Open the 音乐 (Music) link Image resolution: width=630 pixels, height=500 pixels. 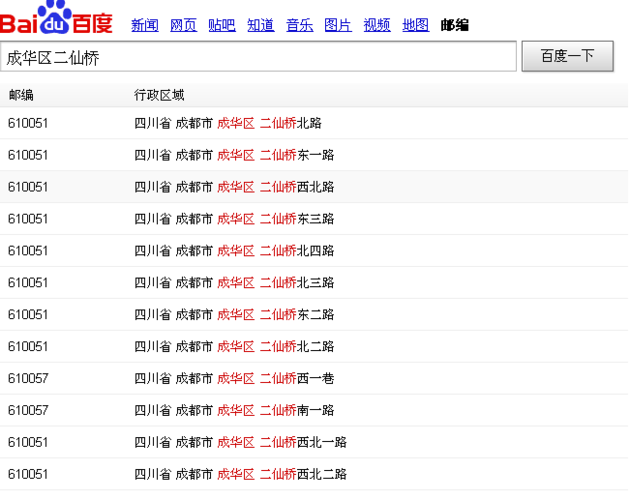[x=299, y=25]
